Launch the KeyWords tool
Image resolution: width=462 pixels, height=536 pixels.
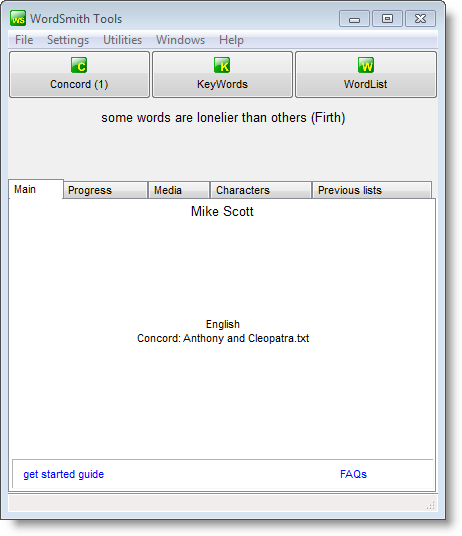click(x=222, y=75)
